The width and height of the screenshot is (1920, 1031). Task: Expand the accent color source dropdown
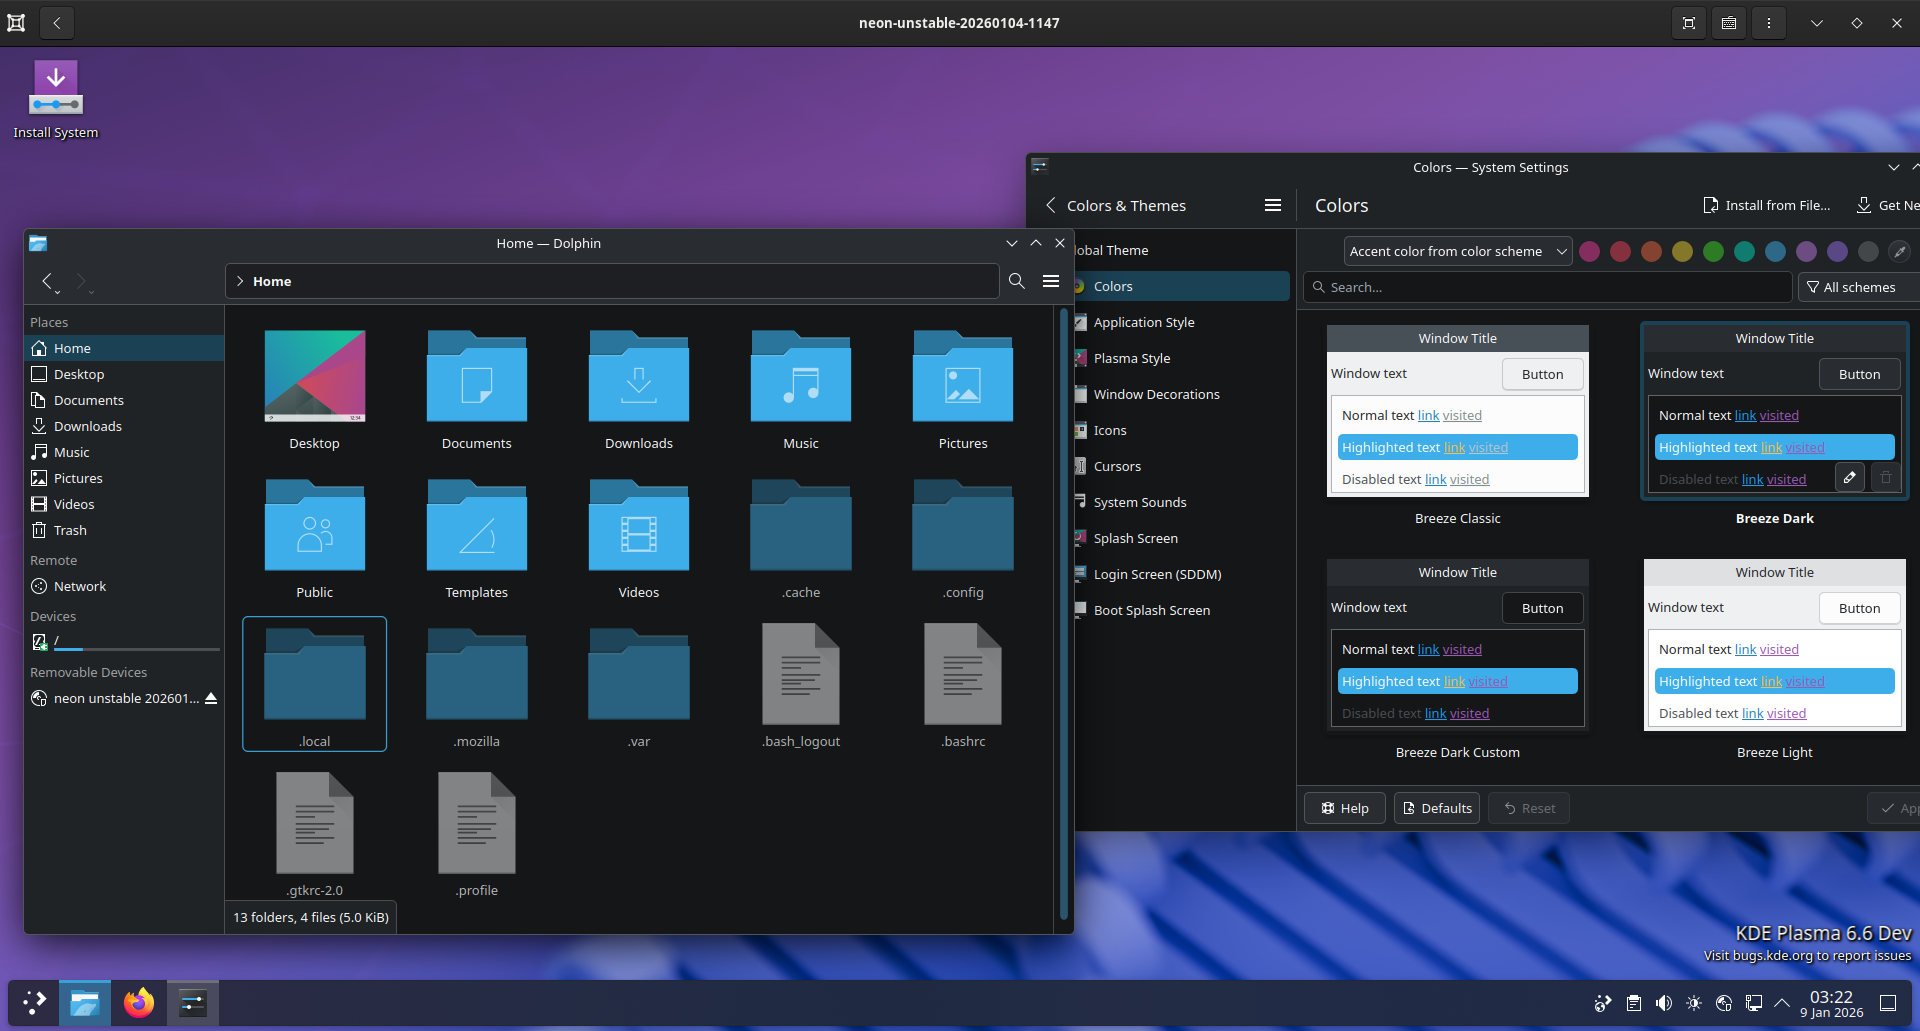tap(1457, 252)
